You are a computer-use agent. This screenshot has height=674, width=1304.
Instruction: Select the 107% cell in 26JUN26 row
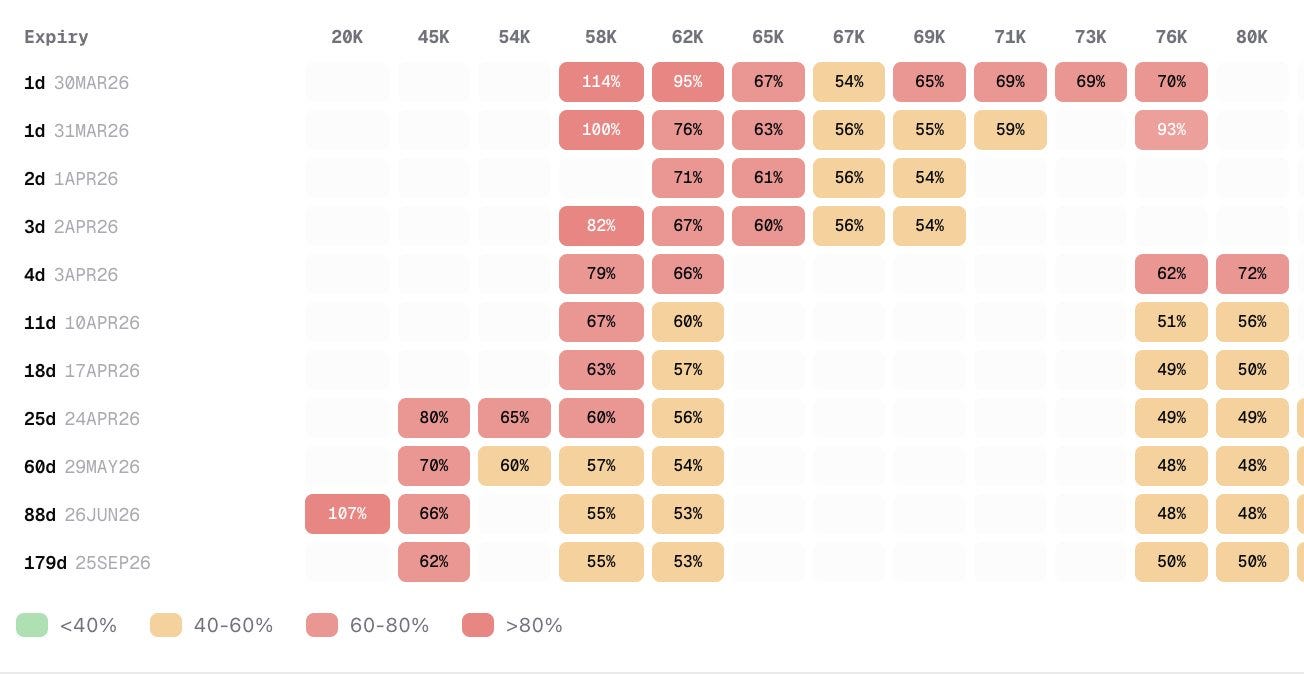pos(347,514)
